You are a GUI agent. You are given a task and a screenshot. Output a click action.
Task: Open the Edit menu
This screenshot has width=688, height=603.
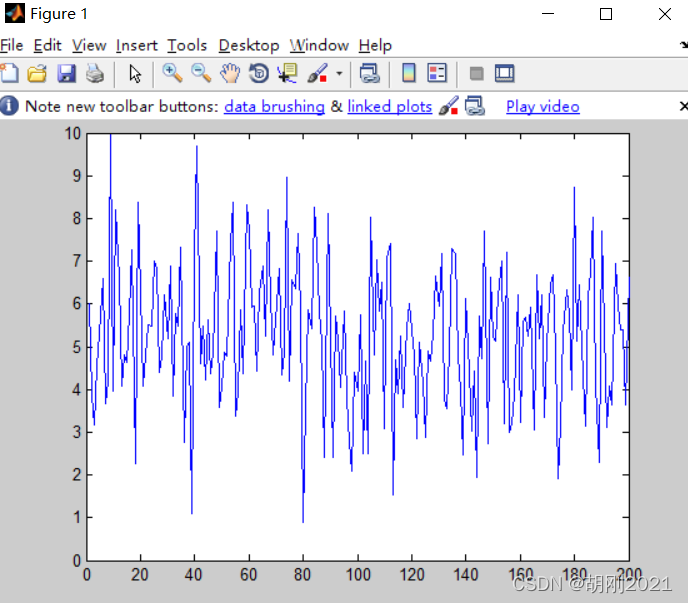47,45
